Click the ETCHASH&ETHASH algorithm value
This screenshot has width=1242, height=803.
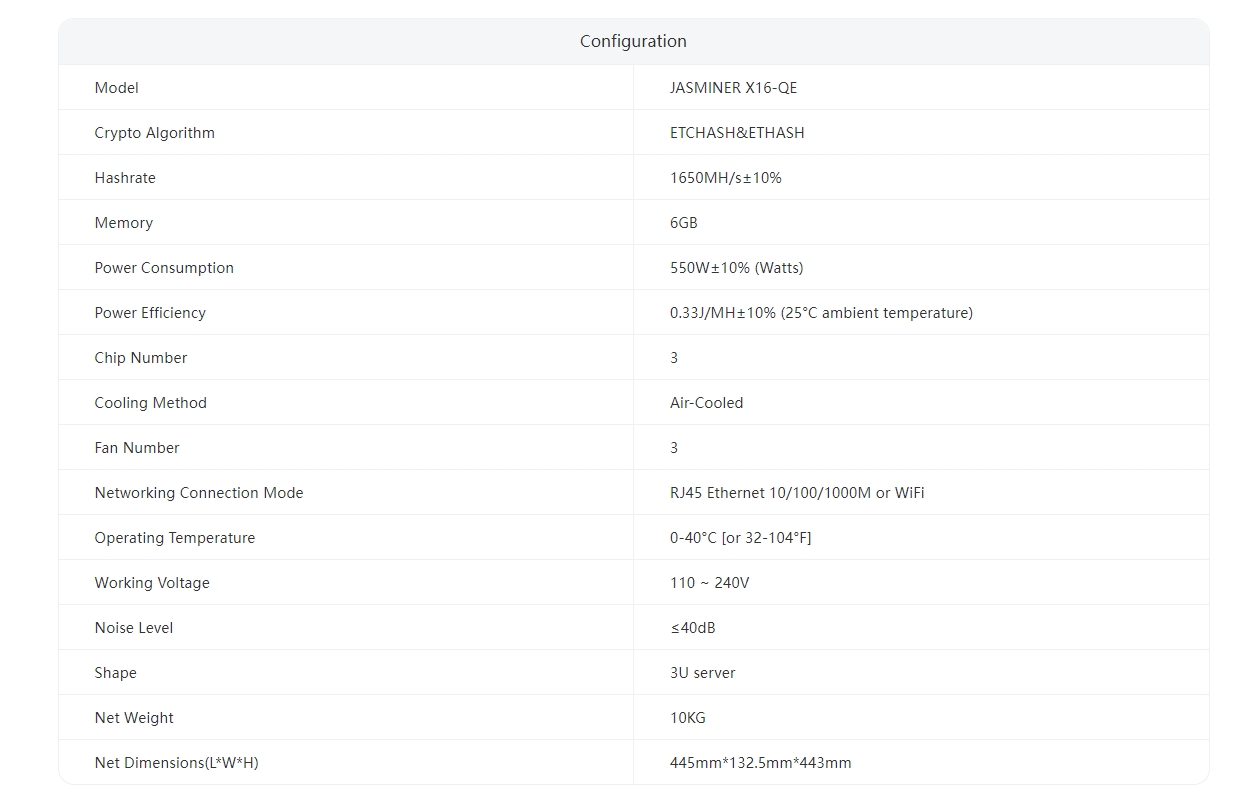[737, 133]
